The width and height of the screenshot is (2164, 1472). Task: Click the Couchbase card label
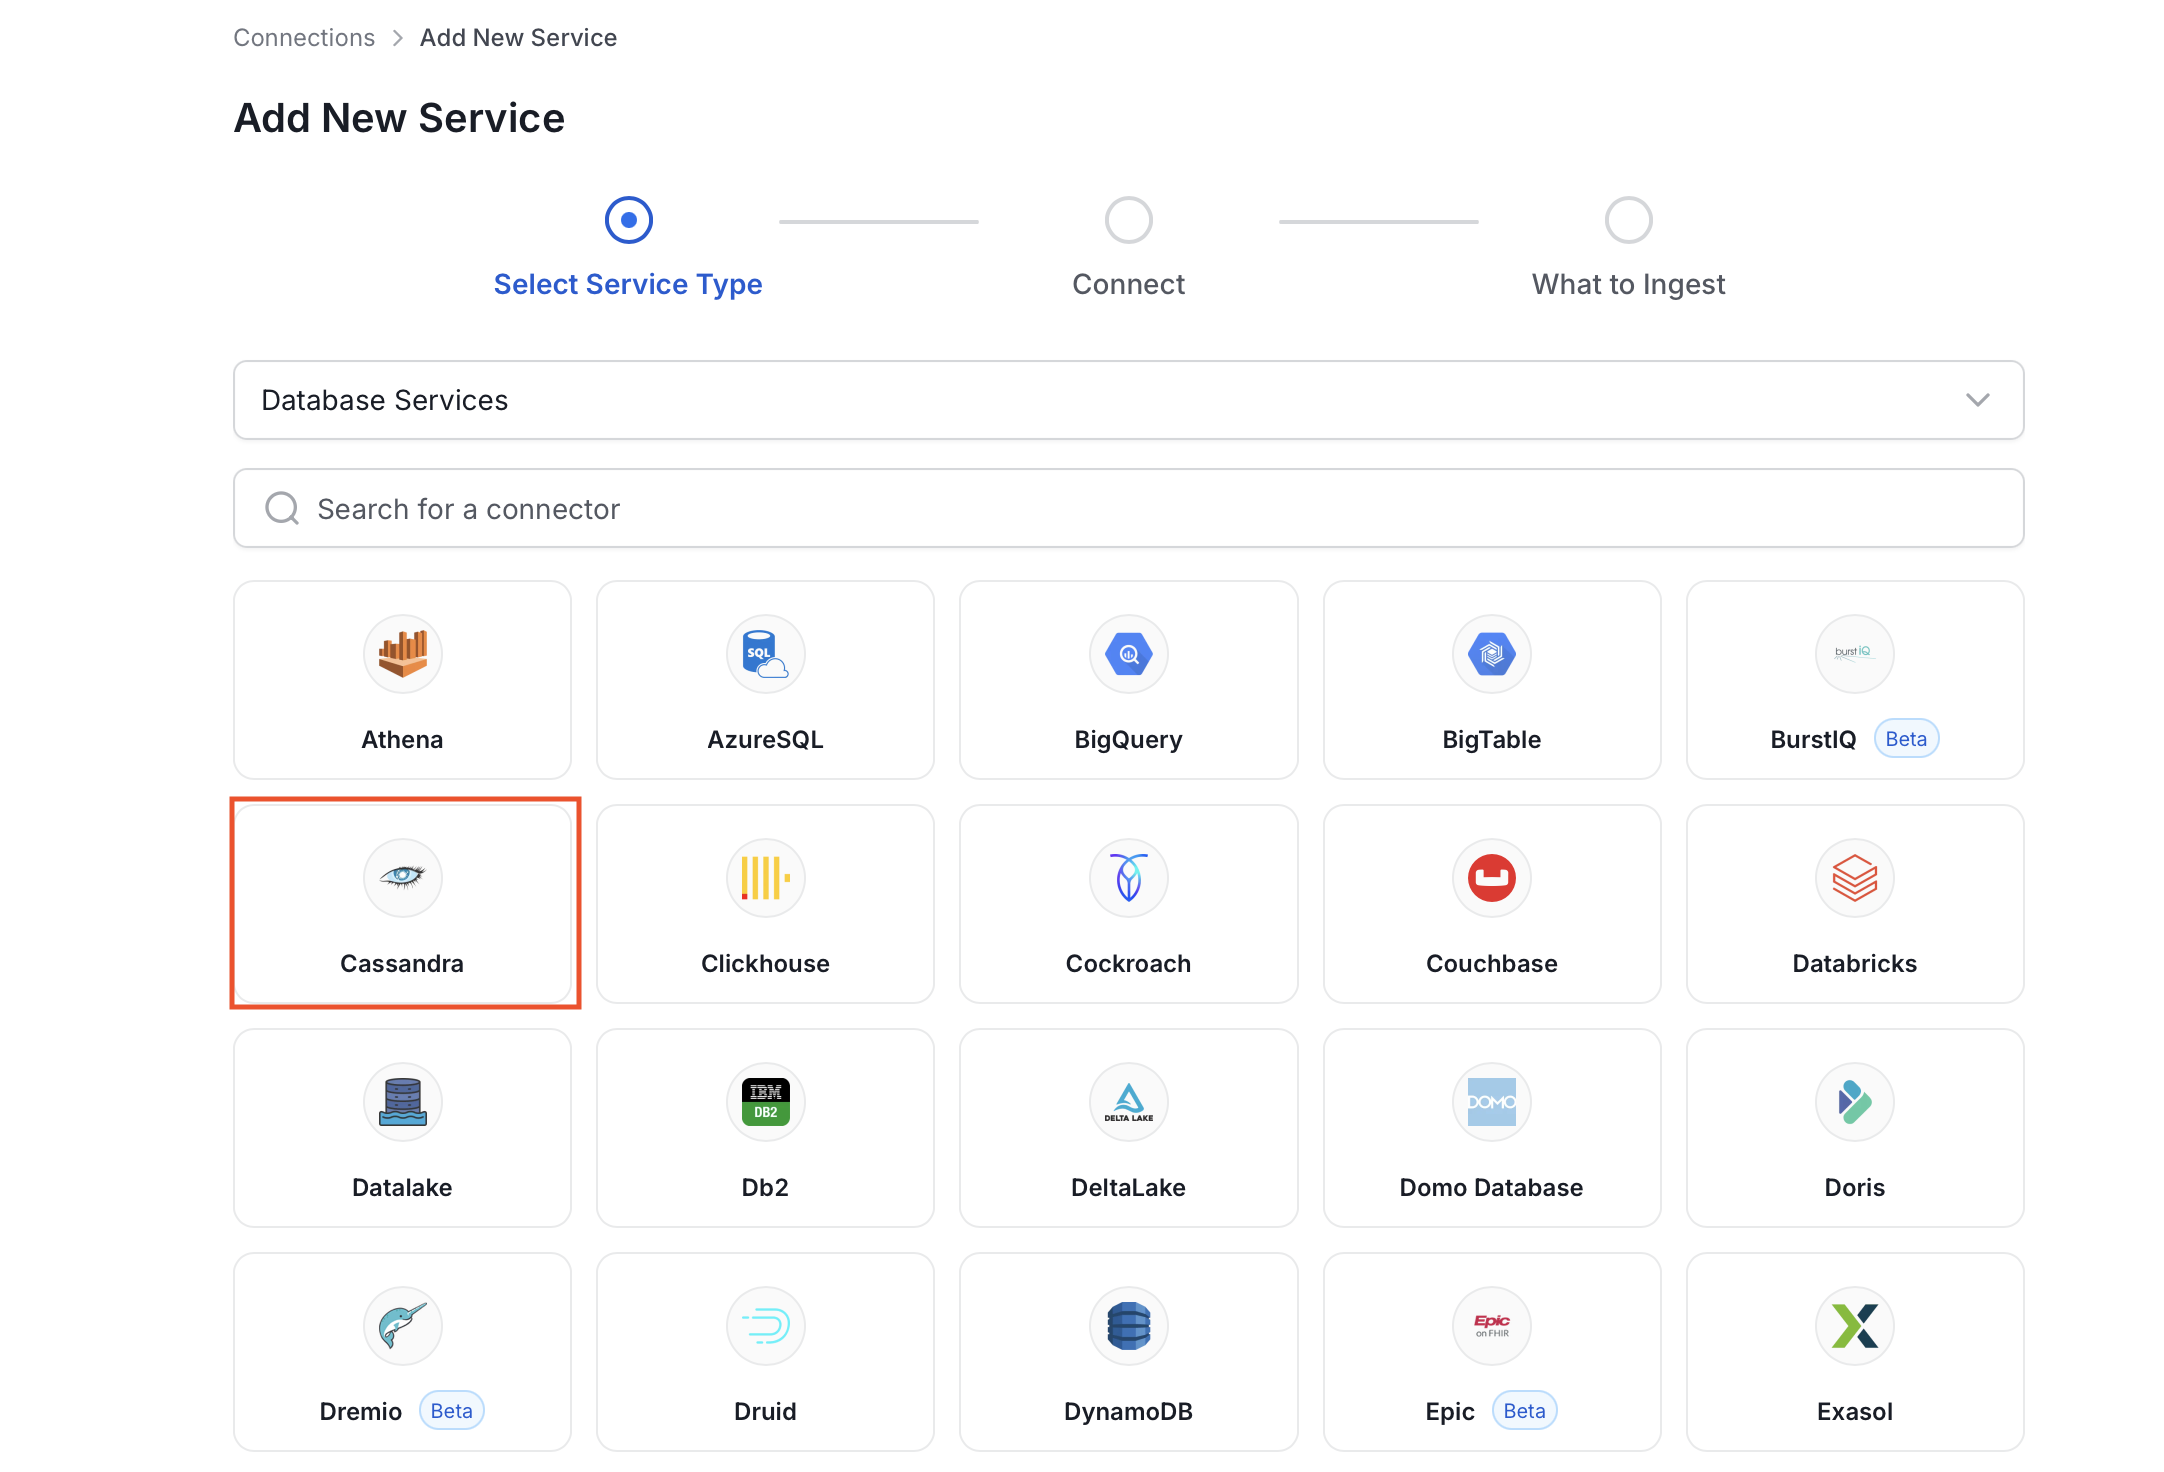coord(1492,963)
